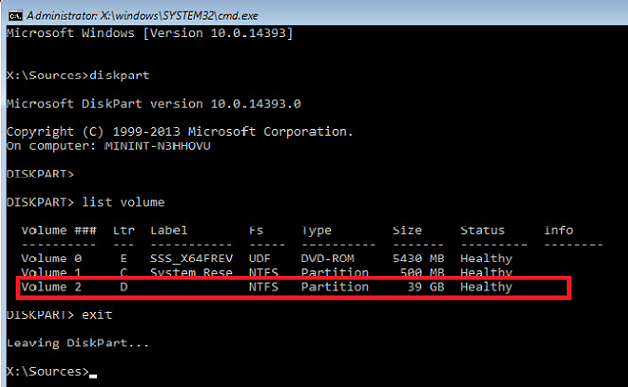Click 'Volume 2' in the volume list
The height and width of the screenshot is (387, 628).
[x=52, y=287]
